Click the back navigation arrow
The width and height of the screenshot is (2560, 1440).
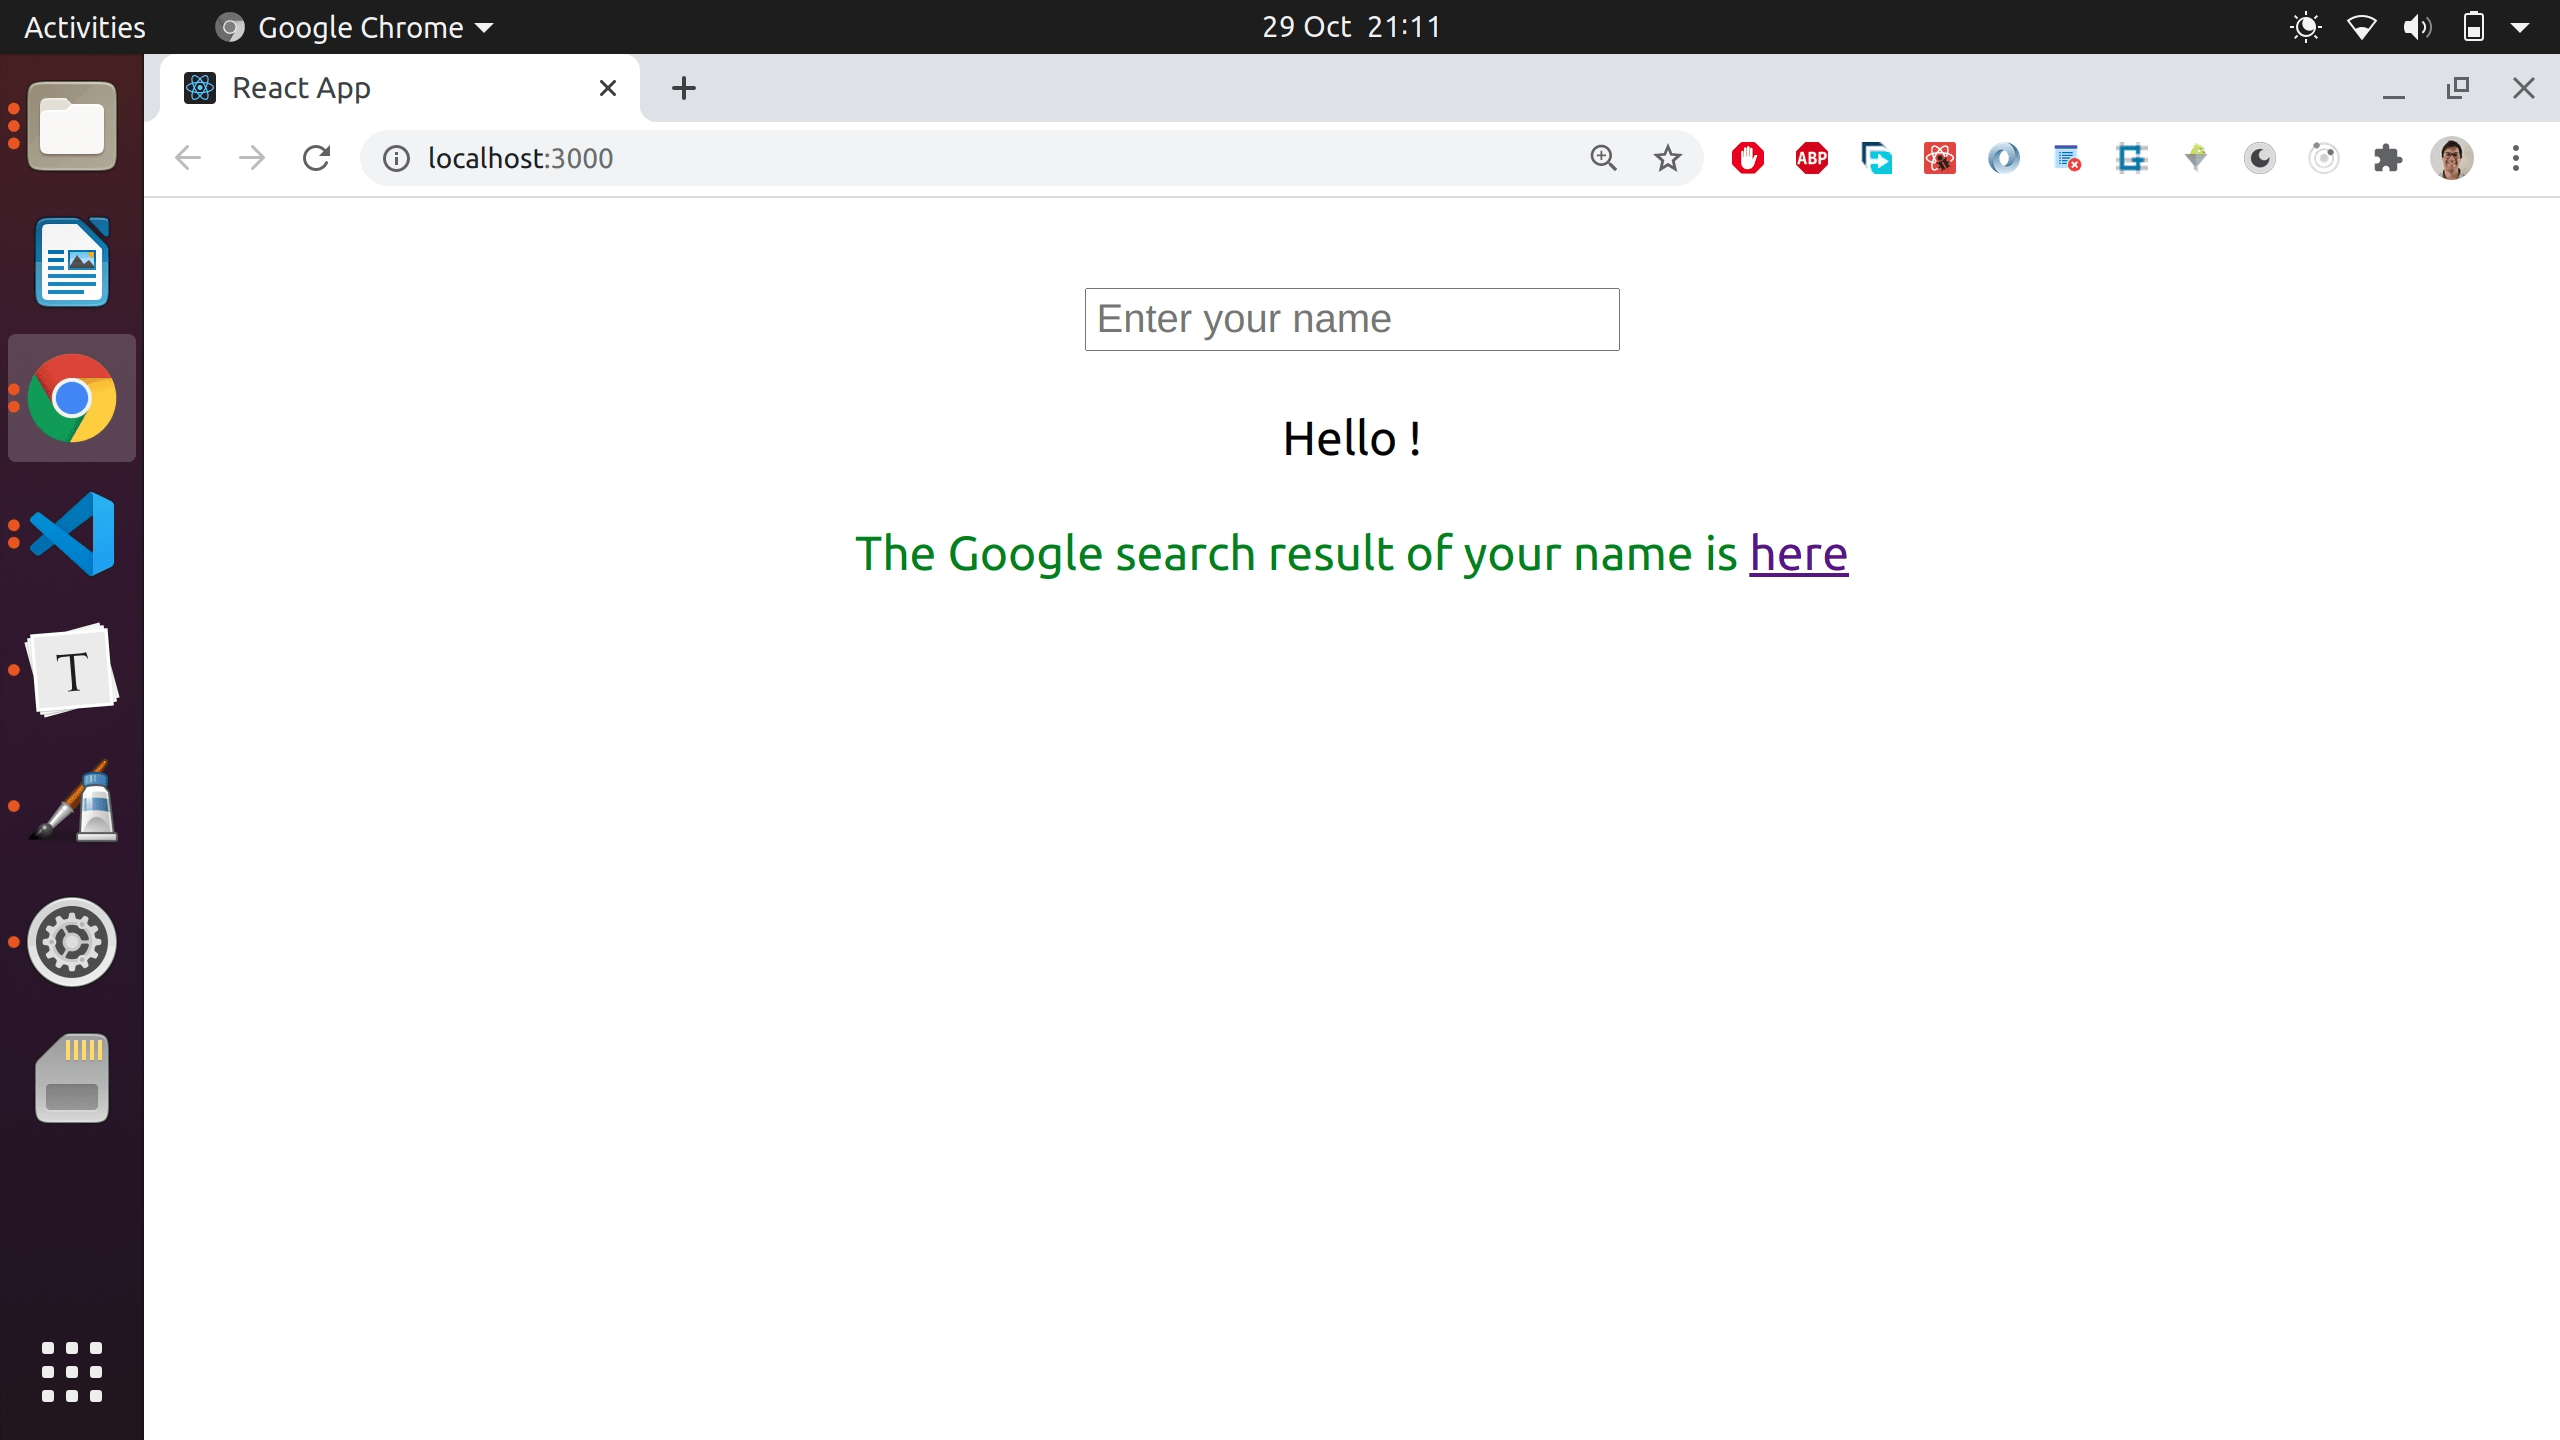pos(187,158)
